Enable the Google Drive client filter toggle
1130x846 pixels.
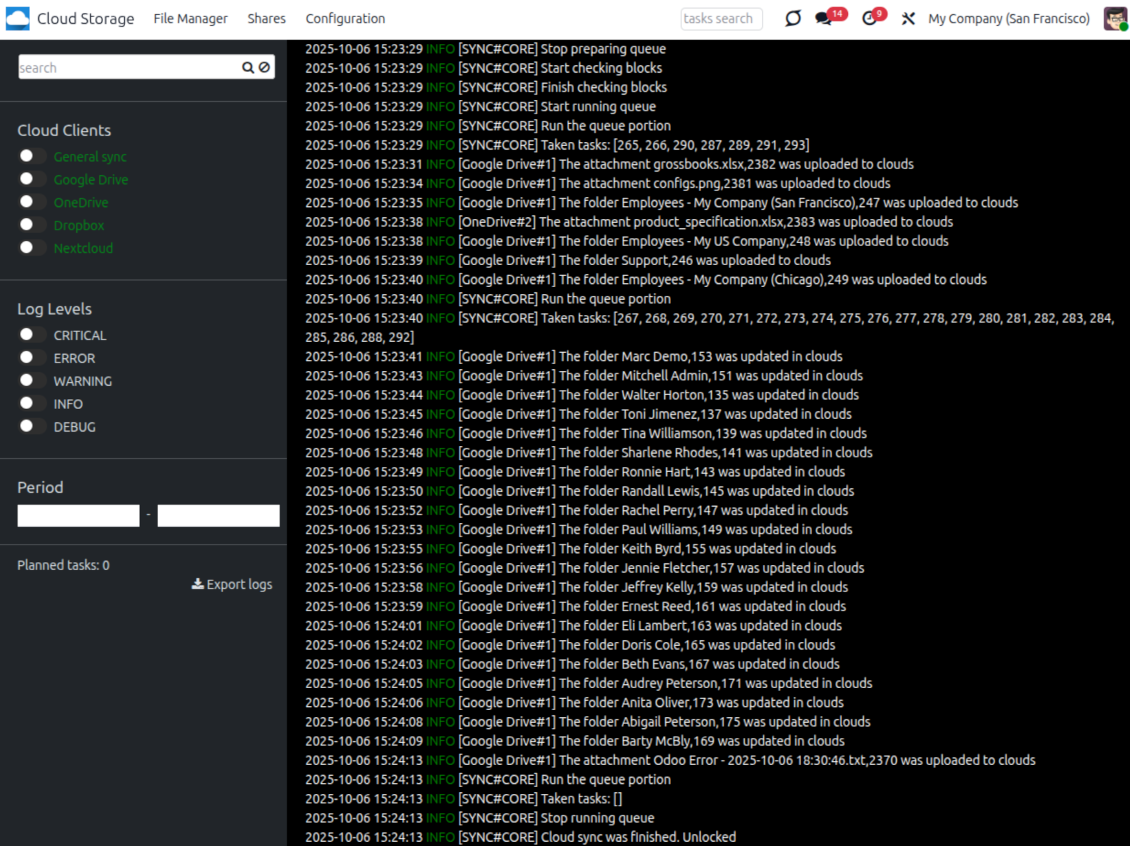pyautogui.click(x=32, y=179)
